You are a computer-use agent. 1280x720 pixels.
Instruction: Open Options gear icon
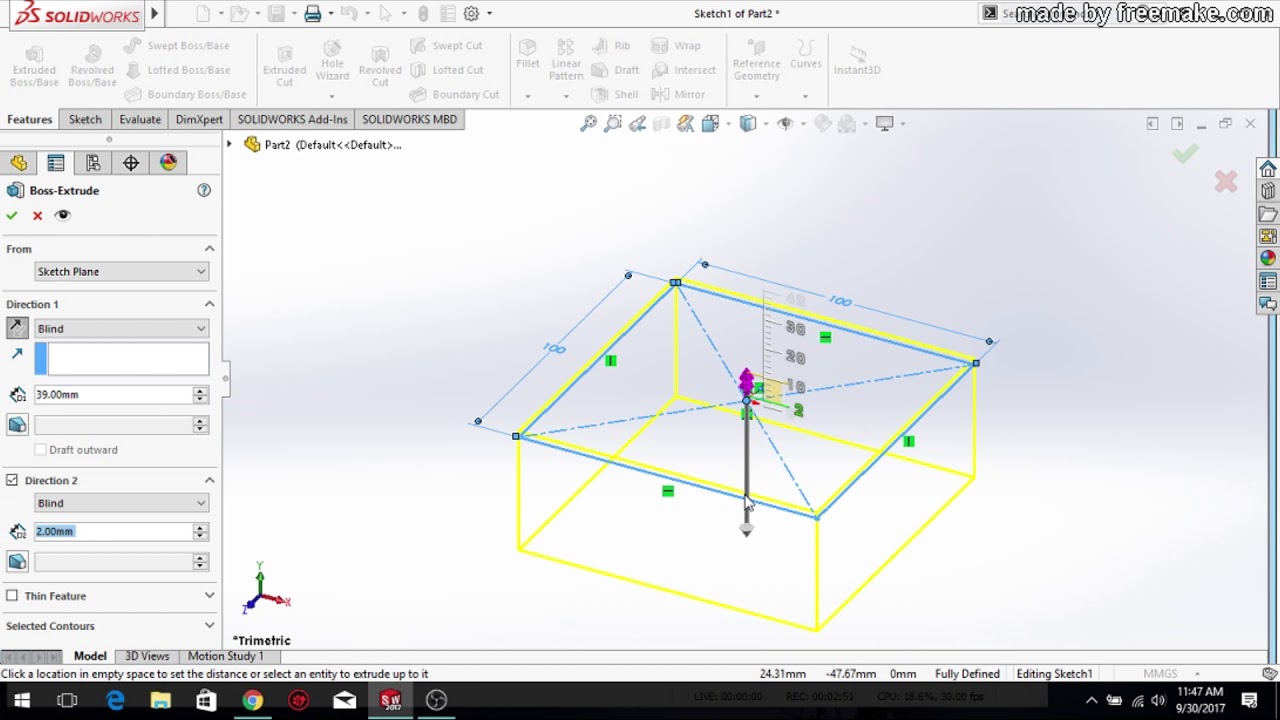(x=471, y=13)
